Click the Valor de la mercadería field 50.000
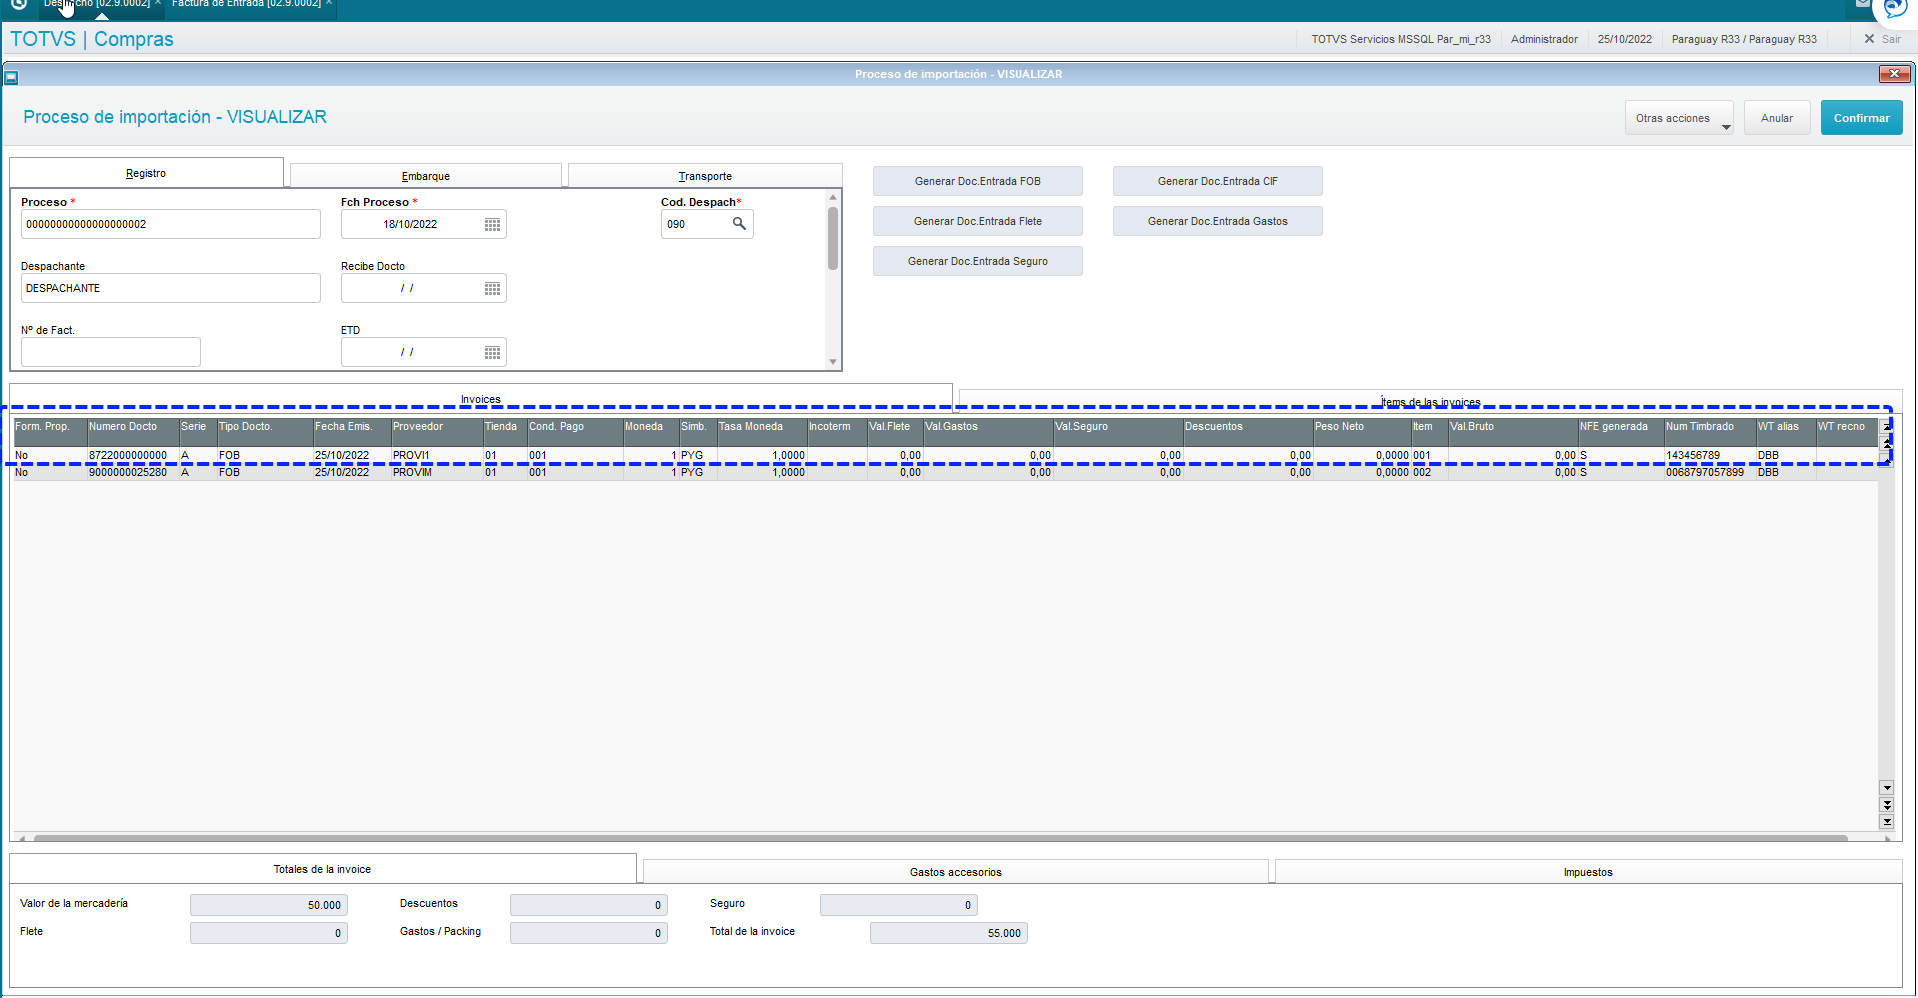Screen dimensions: 1918x998 pos(269,905)
